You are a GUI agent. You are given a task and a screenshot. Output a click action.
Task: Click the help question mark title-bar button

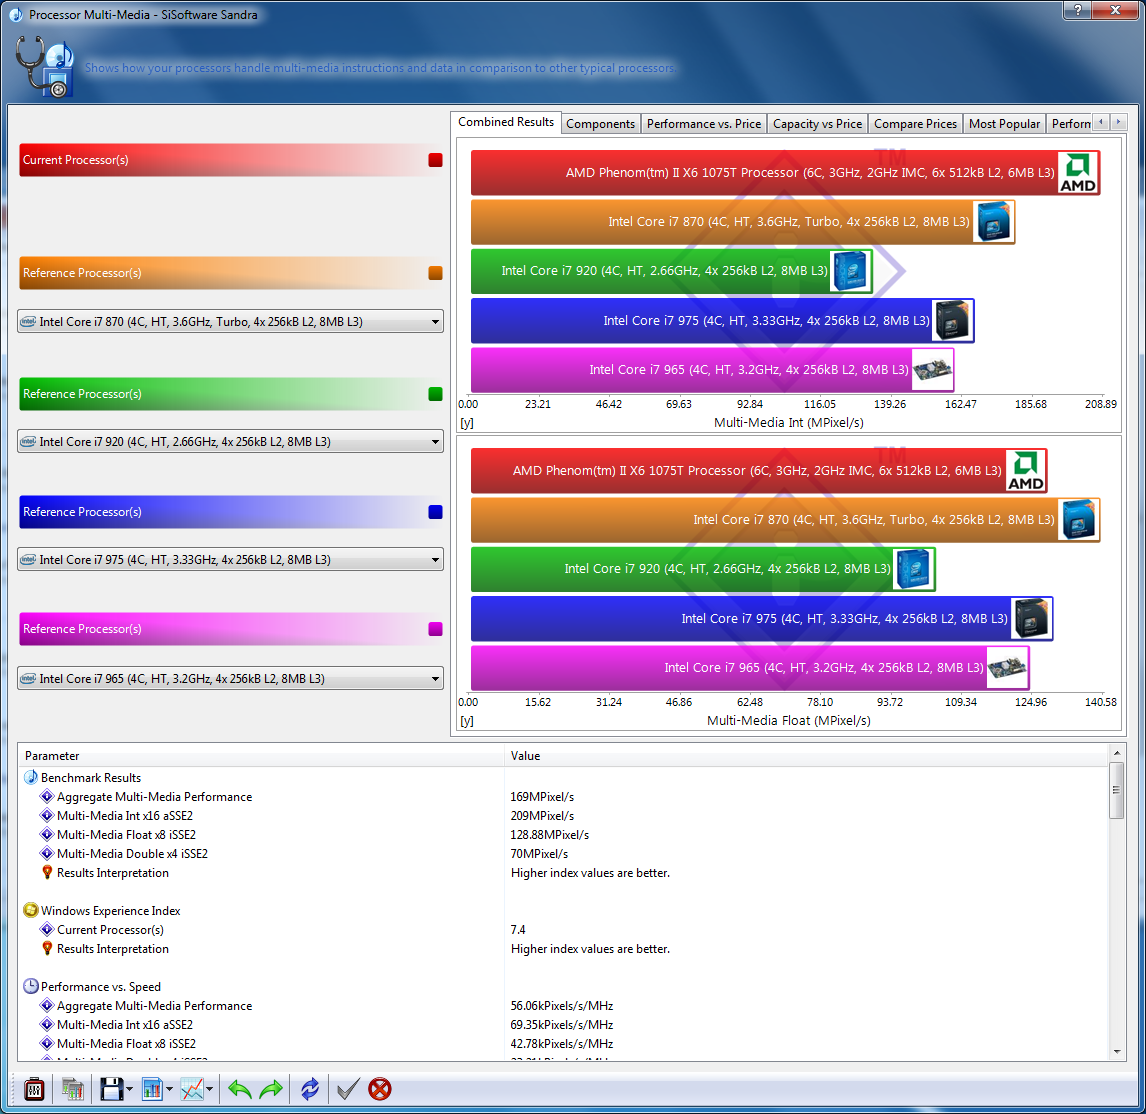point(1077,10)
